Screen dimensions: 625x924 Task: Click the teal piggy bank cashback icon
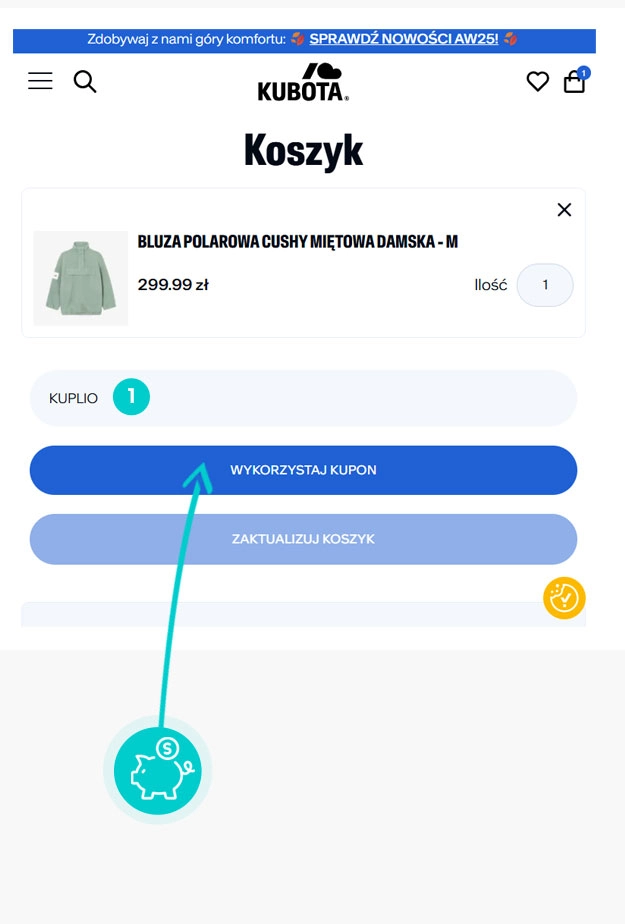tap(157, 770)
